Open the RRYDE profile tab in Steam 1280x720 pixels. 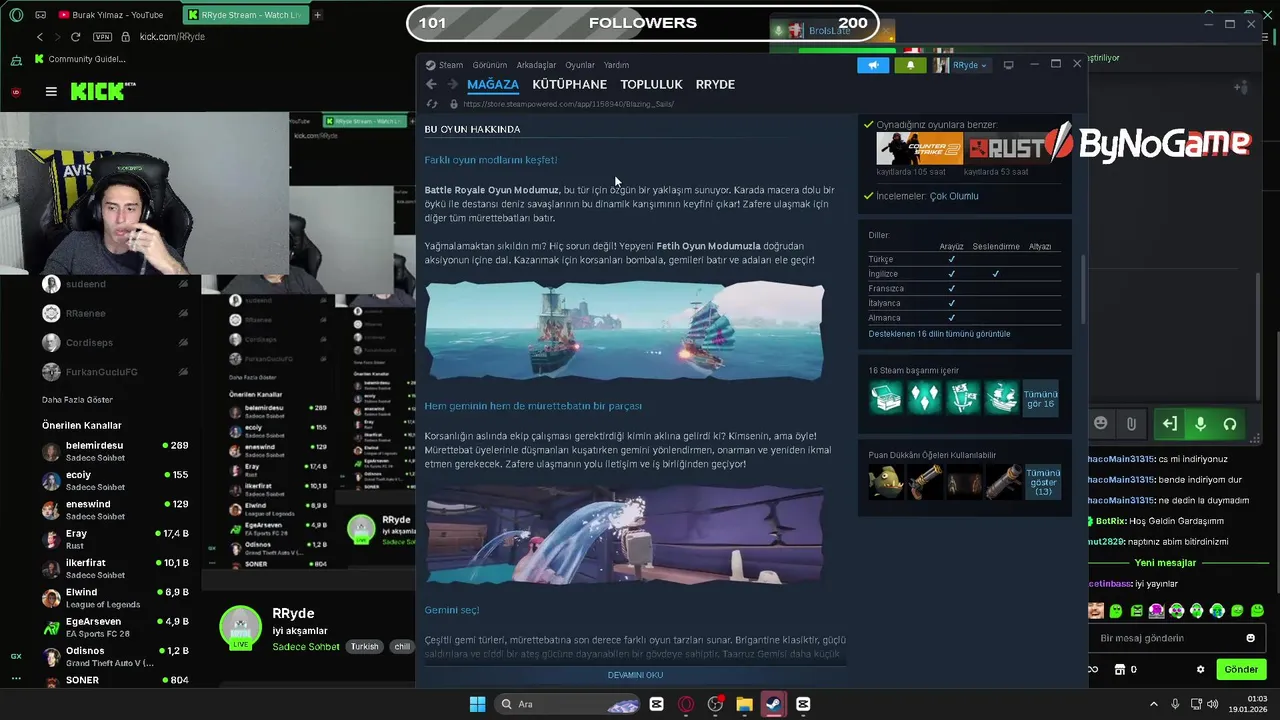[715, 85]
